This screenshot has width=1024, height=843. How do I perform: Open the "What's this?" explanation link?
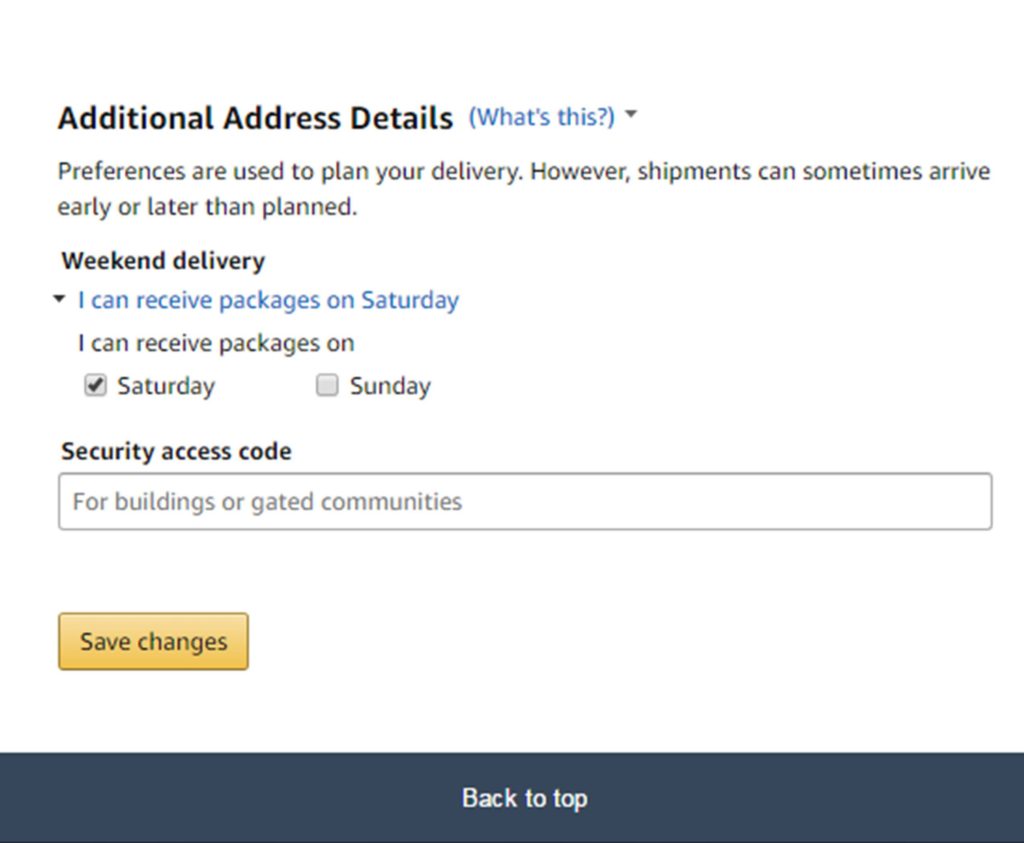[541, 117]
